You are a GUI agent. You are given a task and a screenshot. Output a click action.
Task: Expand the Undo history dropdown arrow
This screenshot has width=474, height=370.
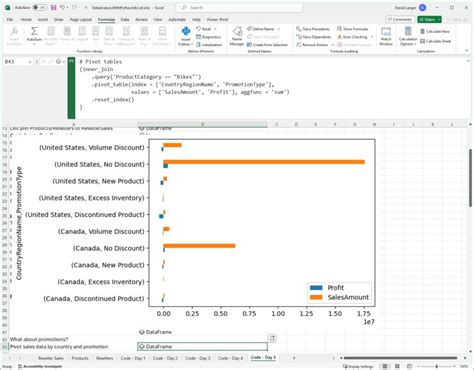67,7
